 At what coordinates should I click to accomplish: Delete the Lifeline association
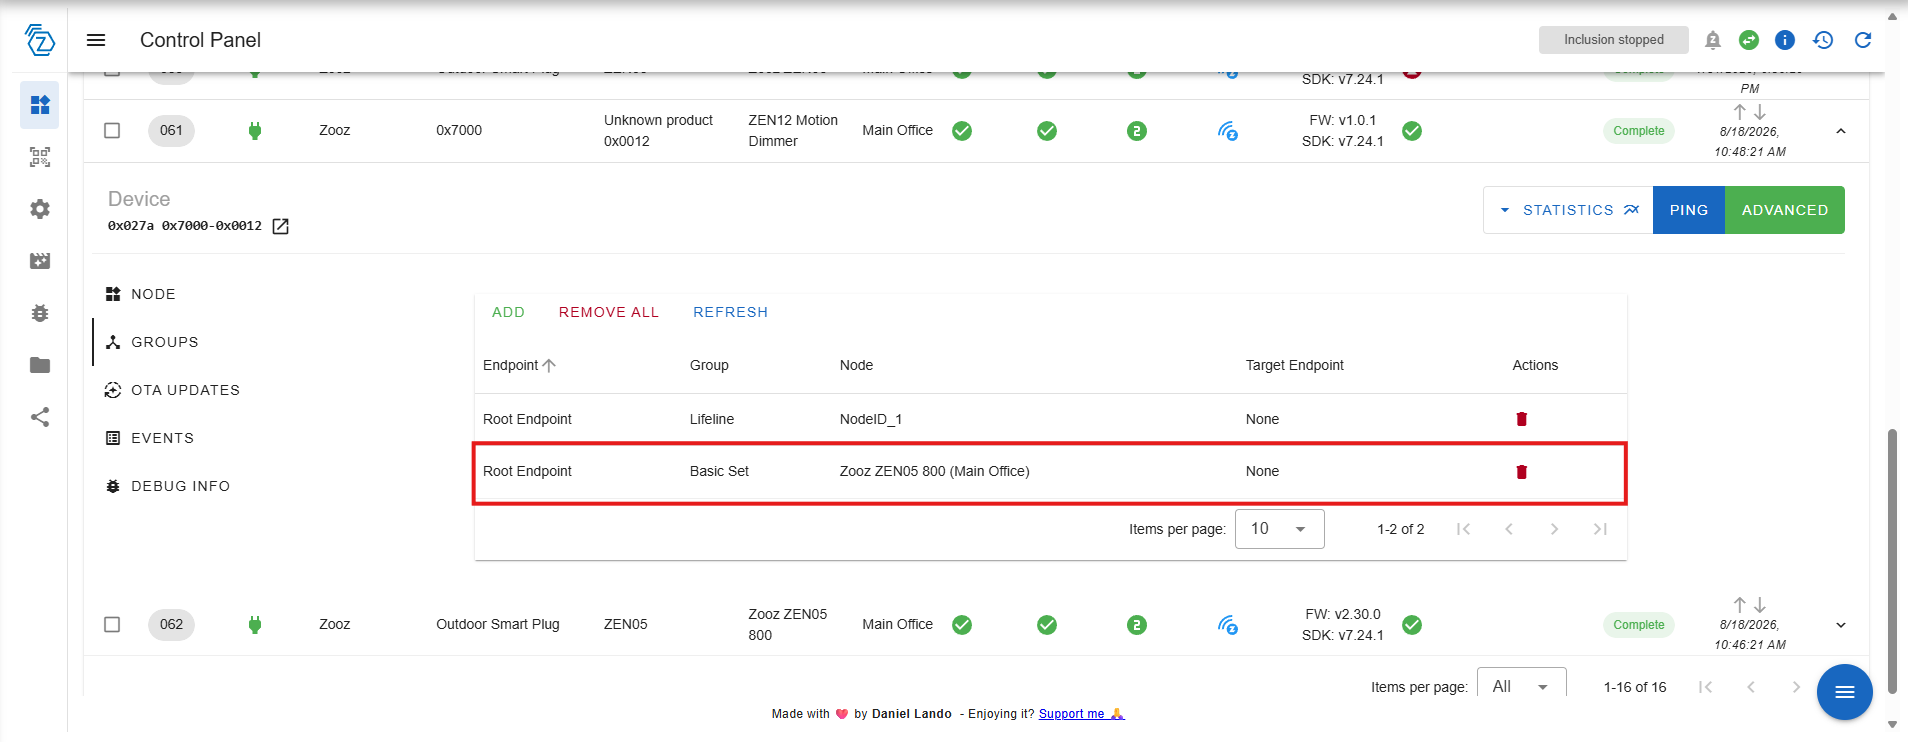coord(1522,419)
